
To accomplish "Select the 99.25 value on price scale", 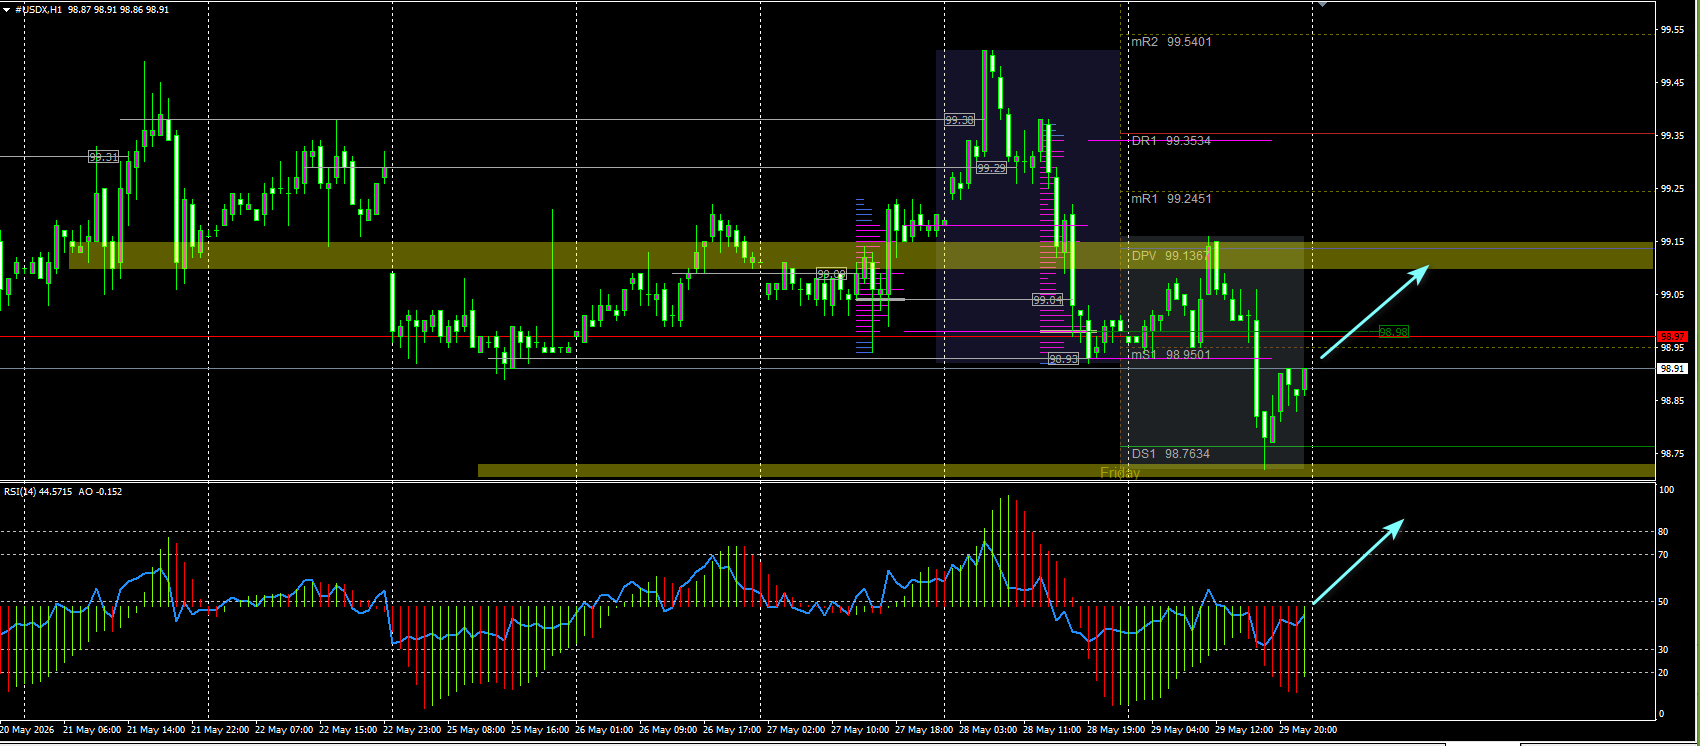I will 1672,189.
